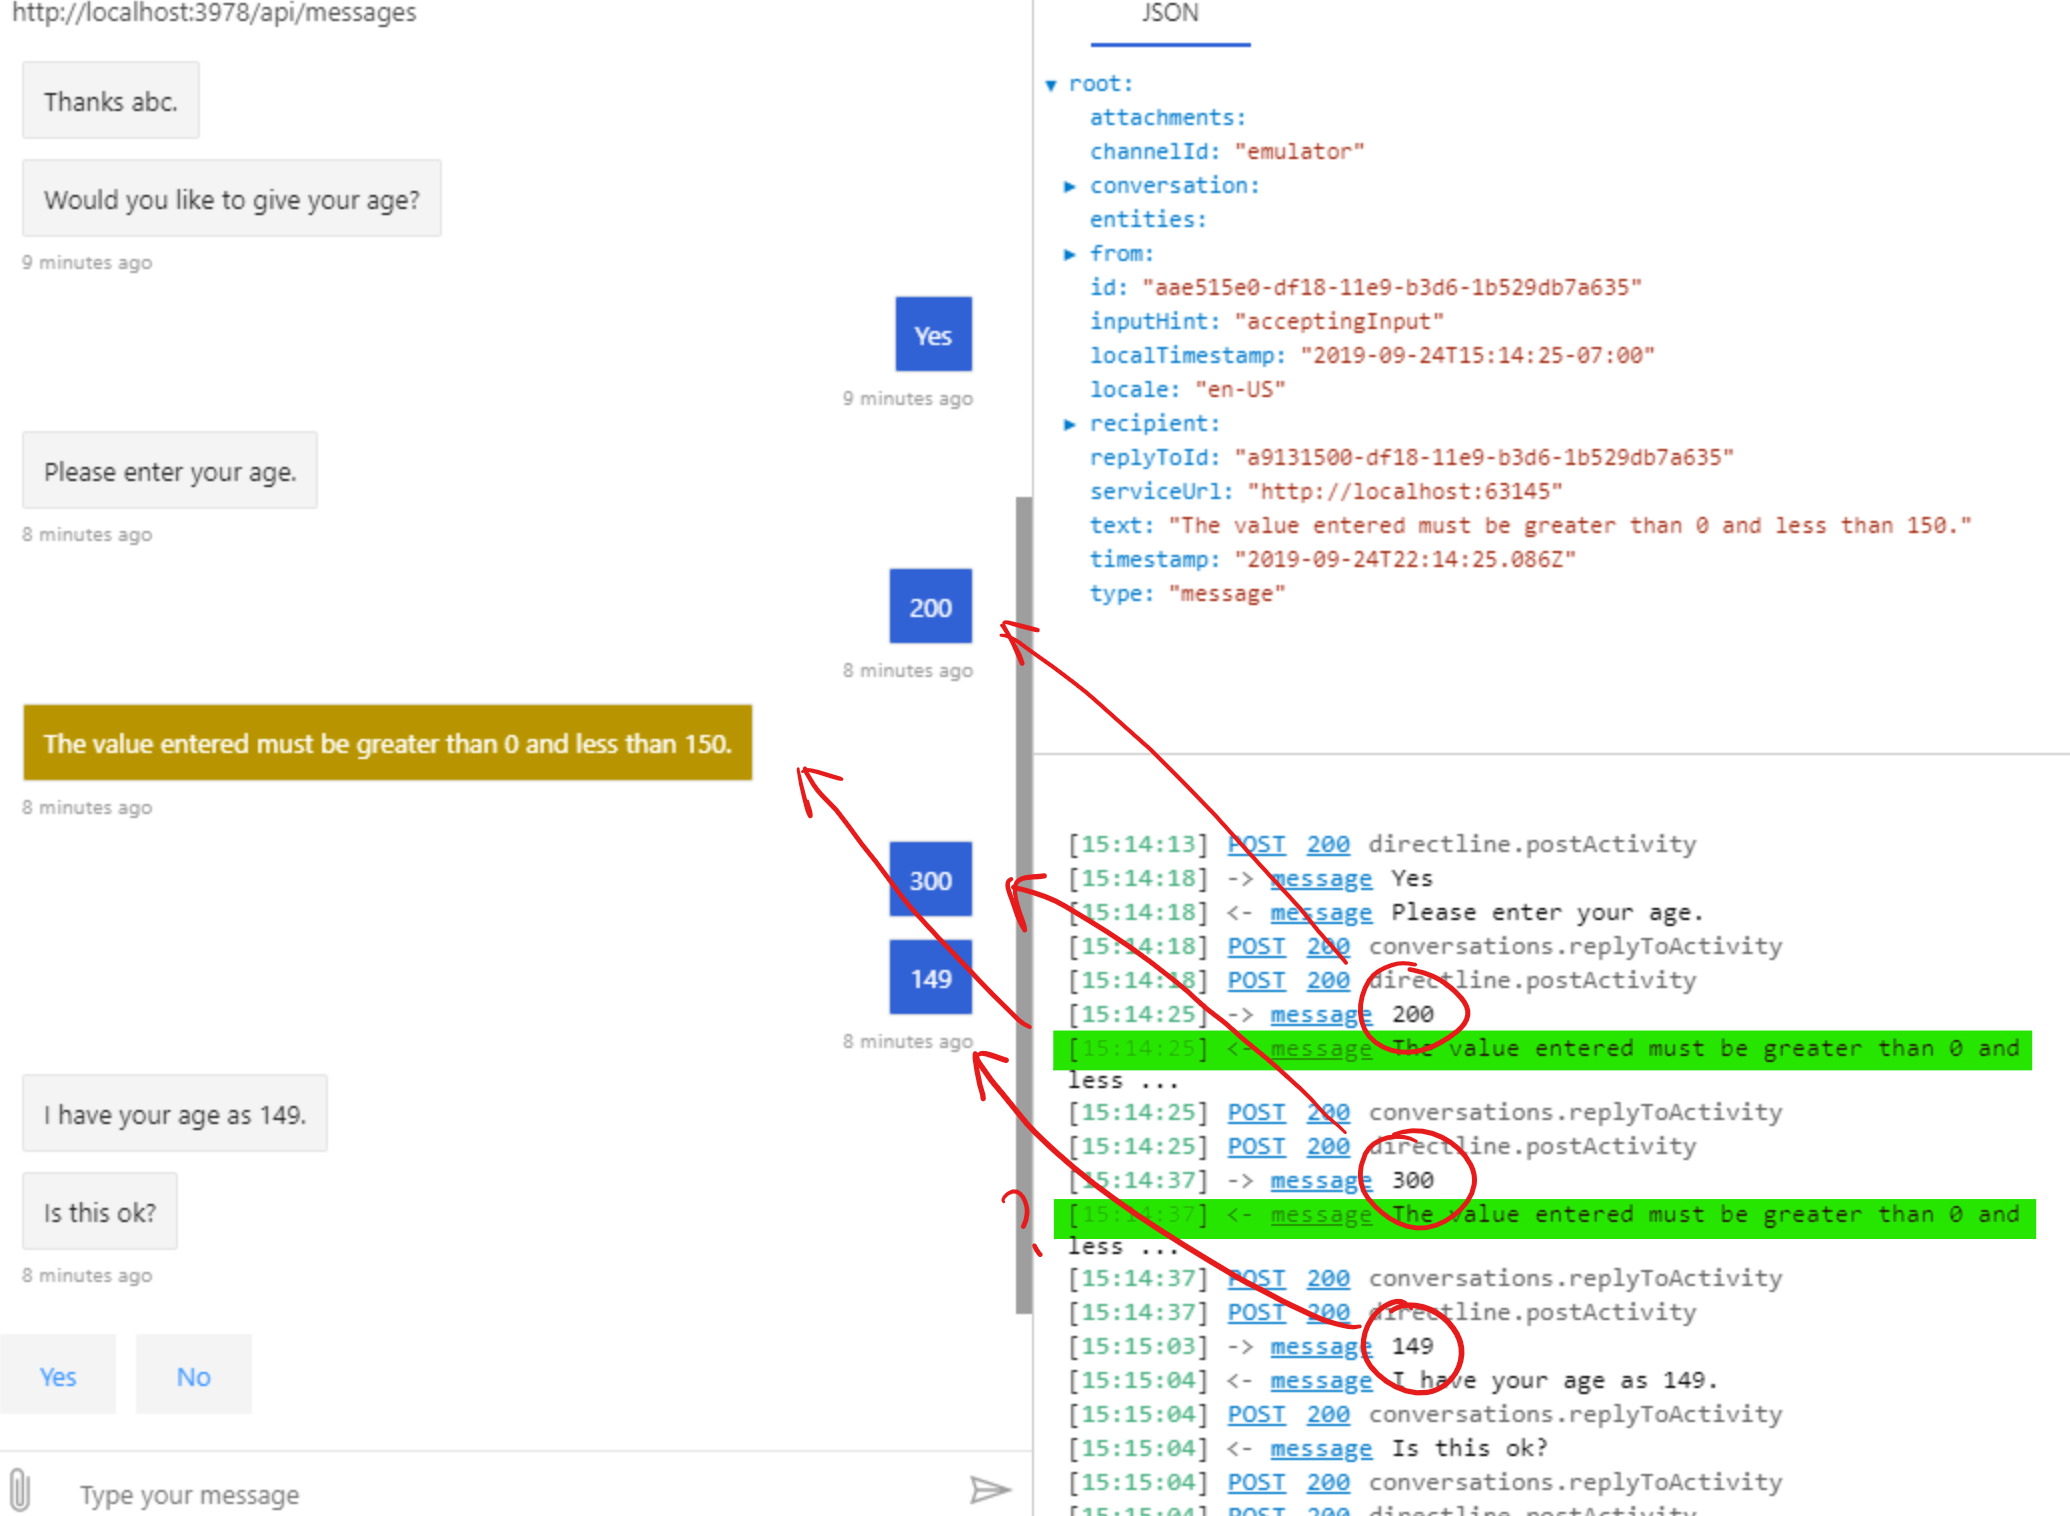The width and height of the screenshot is (2070, 1516).
Task: Collapse the root node in JSON view
Action: [x=1051, y=84]
